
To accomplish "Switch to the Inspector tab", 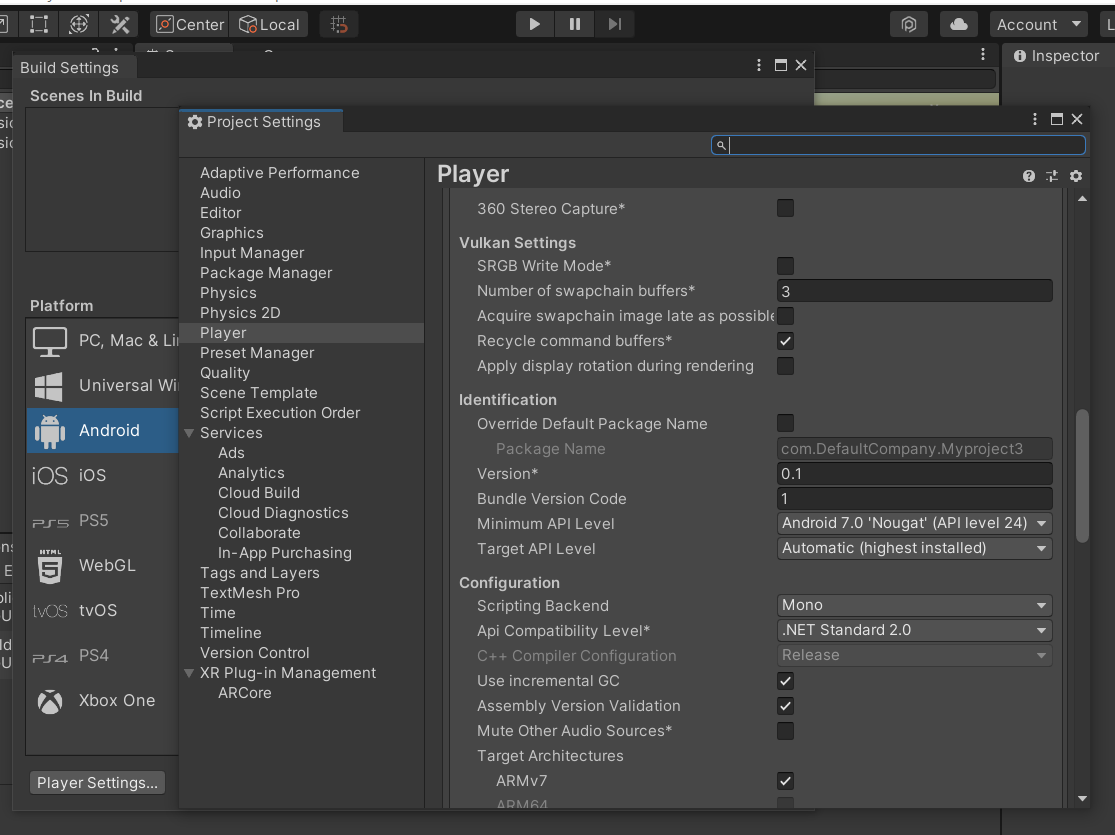I will 1057,55.
